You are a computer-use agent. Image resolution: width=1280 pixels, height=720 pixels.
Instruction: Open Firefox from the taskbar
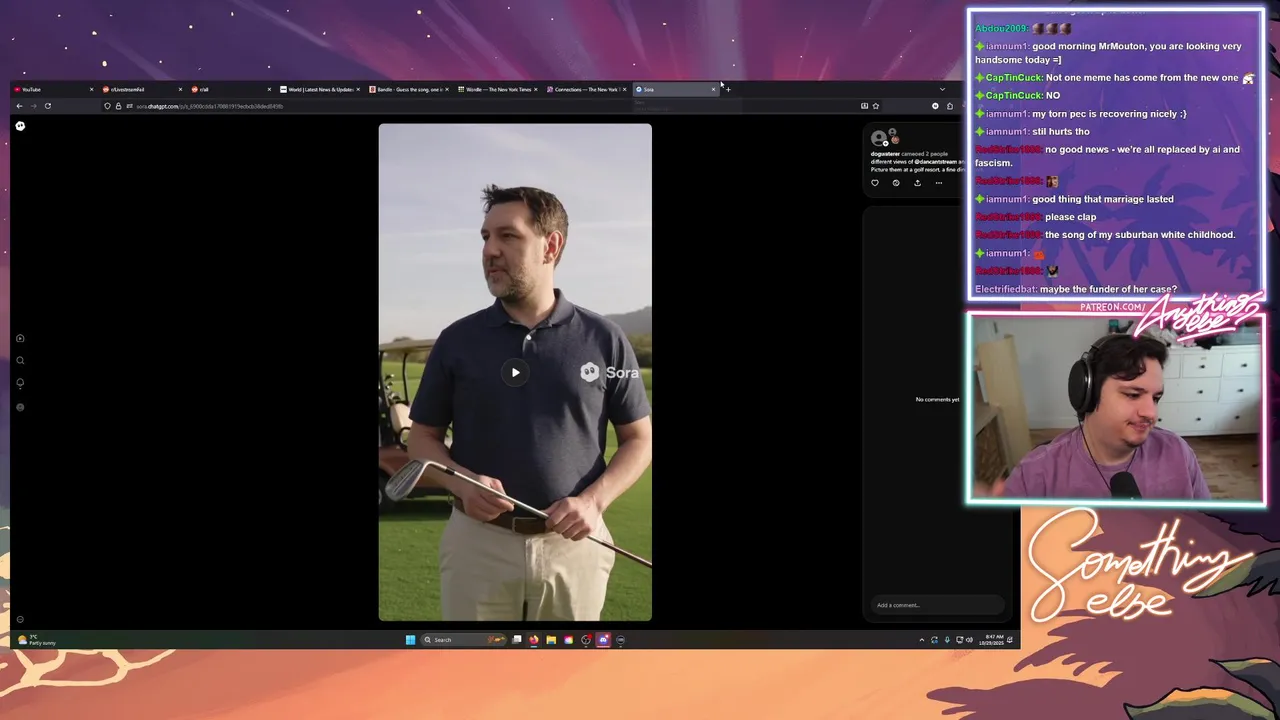point(534,640)
